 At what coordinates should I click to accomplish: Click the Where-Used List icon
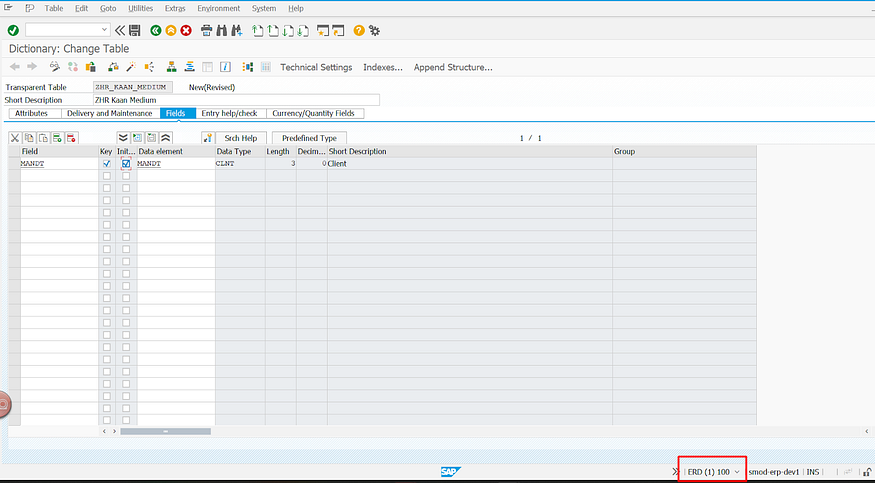click(x=149, y=67)
